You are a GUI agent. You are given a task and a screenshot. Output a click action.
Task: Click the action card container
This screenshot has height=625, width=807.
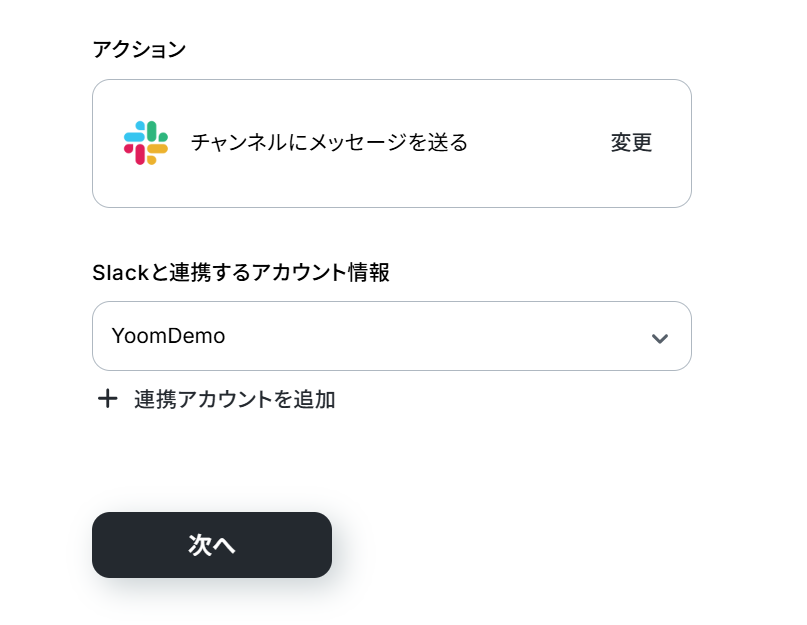pyautogui.click(x=392, y=144)
